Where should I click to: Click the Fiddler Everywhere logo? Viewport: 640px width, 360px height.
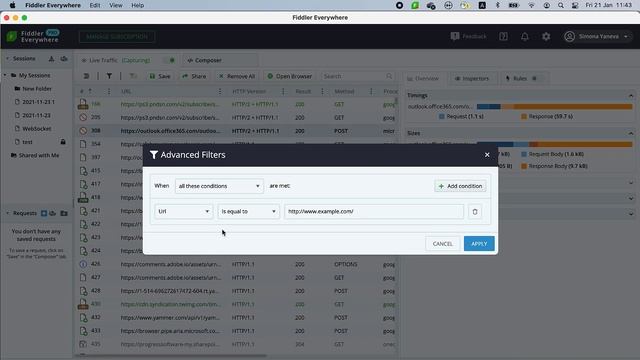coord(33,36)
